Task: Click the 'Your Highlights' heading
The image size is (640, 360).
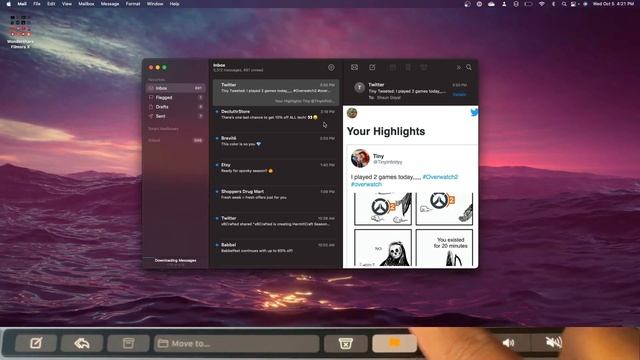Action: 386,131
